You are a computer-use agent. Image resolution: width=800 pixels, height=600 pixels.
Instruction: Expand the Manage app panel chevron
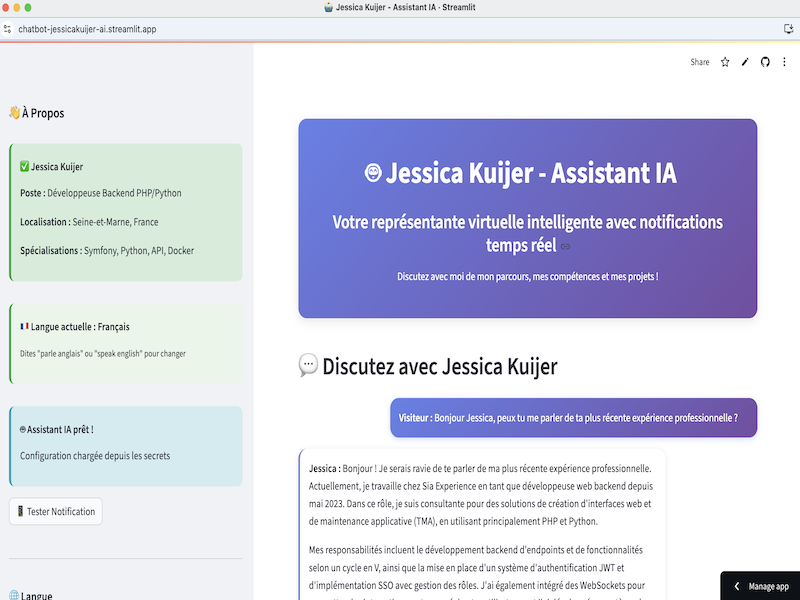(x=737, y=587)
